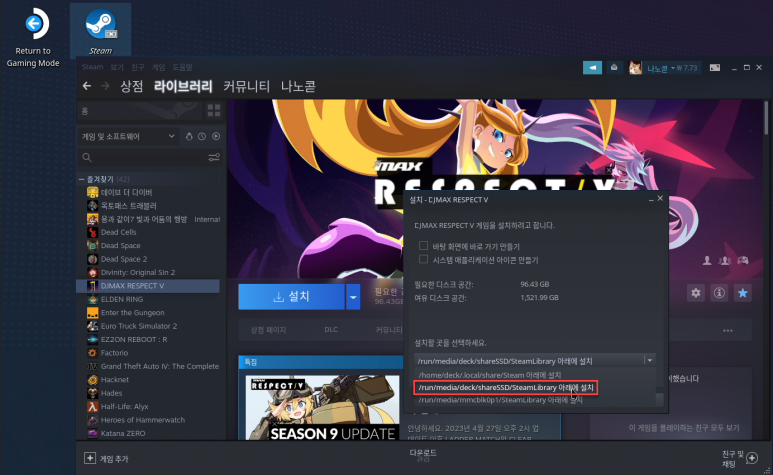Enable 시스템 애플리케이션 아이콘 만들기 checkbox
The width and height of the screenshot is (773, 475).
[423, 259]
